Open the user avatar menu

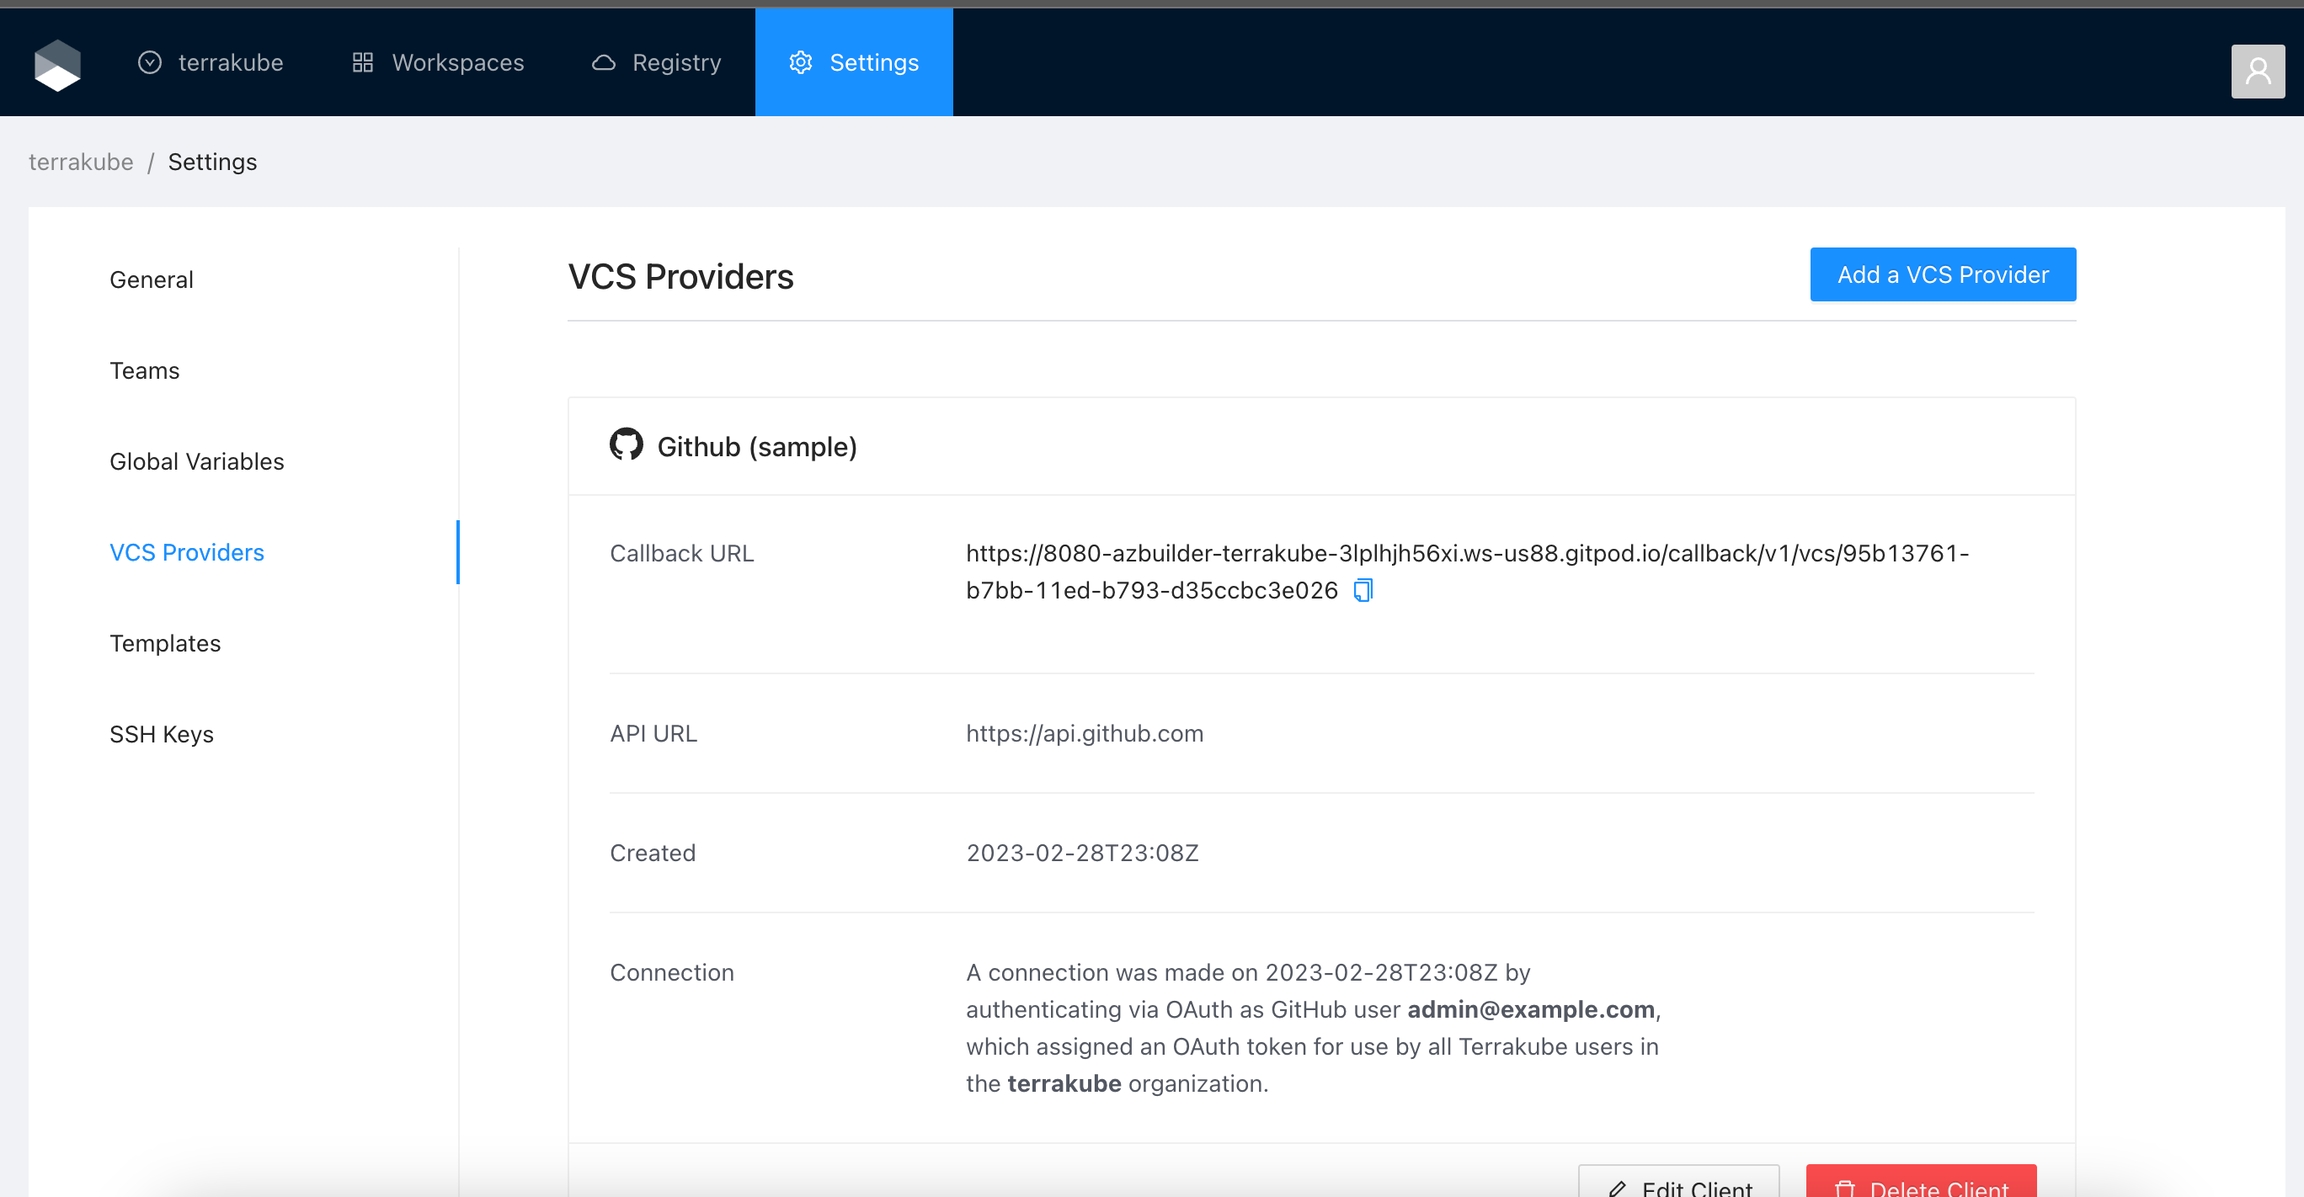2257,71
